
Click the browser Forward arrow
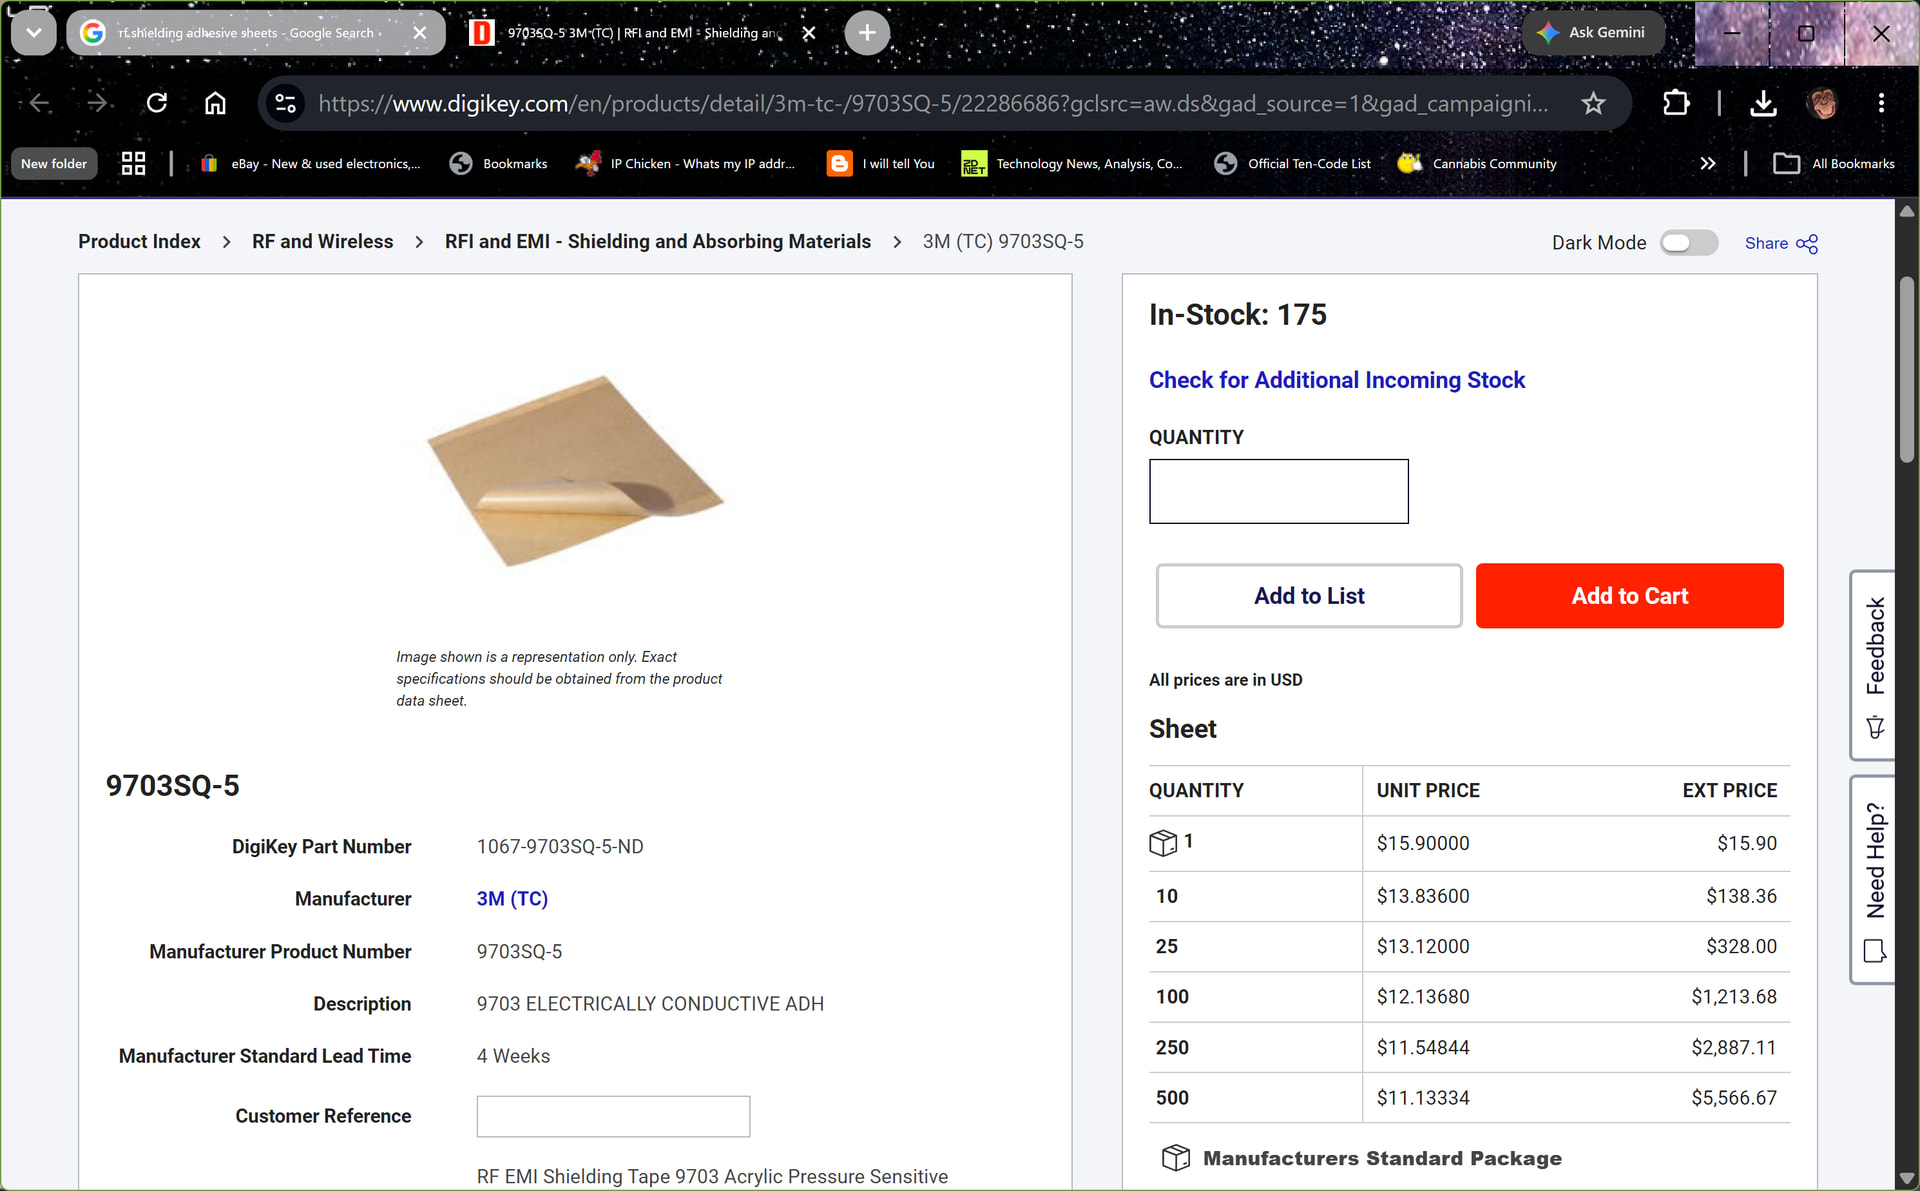pyautogui.click(x=97, y=103)
